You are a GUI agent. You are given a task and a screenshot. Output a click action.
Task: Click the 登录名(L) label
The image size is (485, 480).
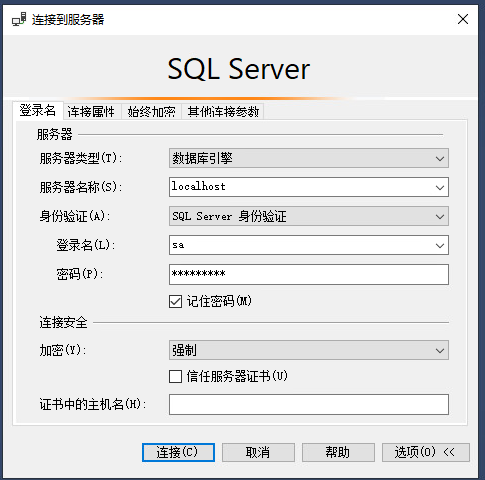tap(86, 245)
